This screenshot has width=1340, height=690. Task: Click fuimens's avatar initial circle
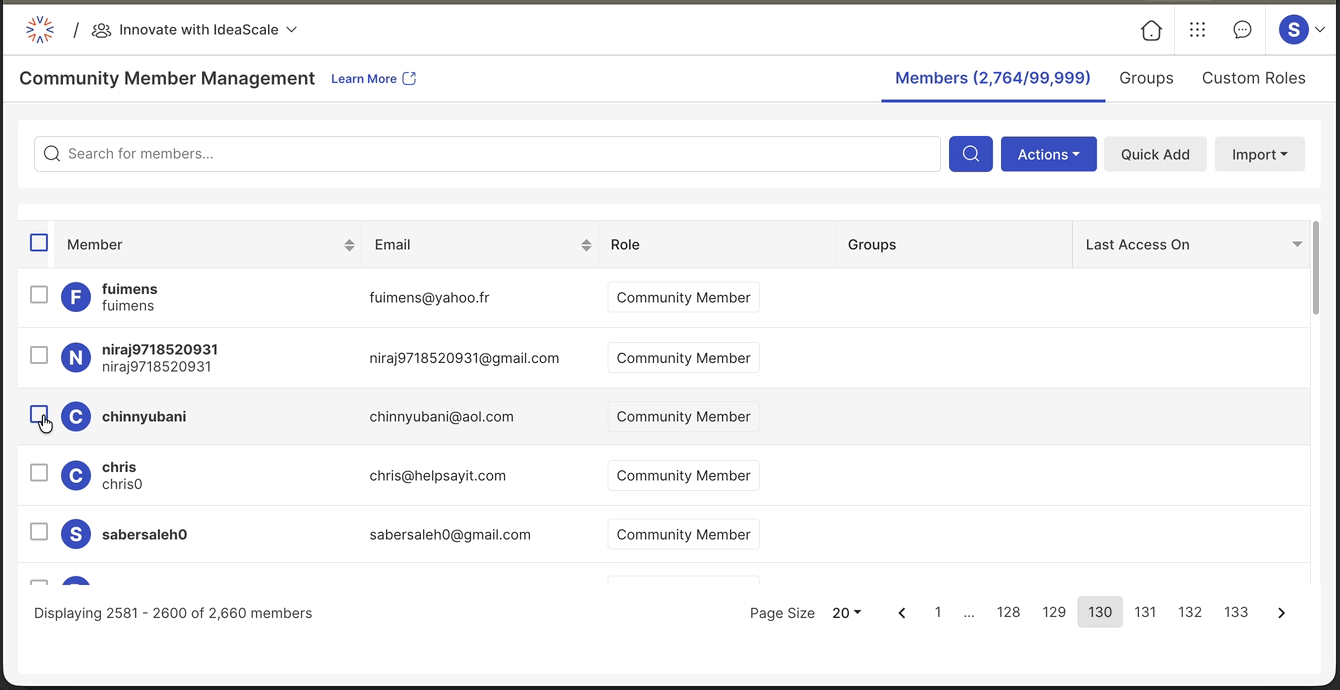pos(76,297)
